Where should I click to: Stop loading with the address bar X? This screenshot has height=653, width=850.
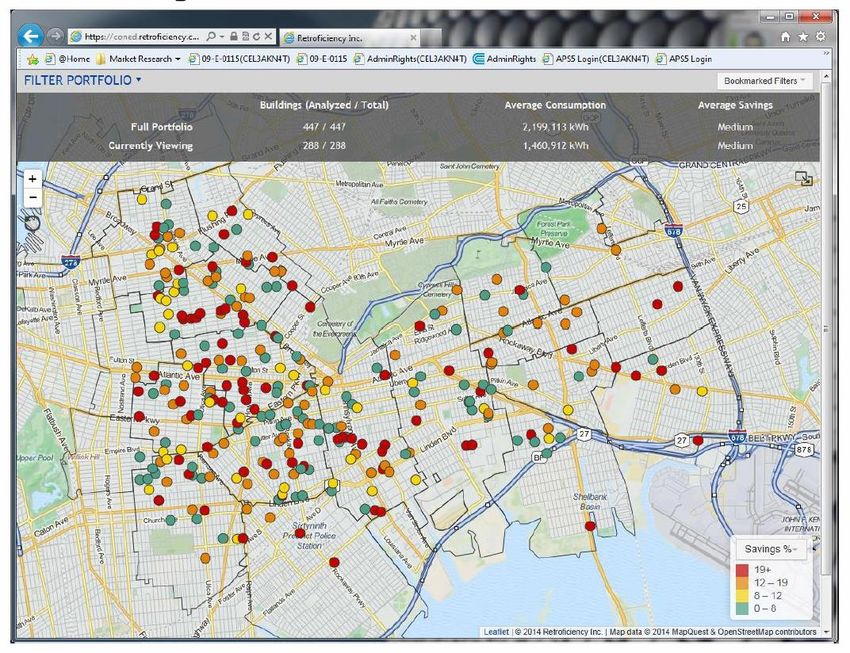tap(268, 36)
